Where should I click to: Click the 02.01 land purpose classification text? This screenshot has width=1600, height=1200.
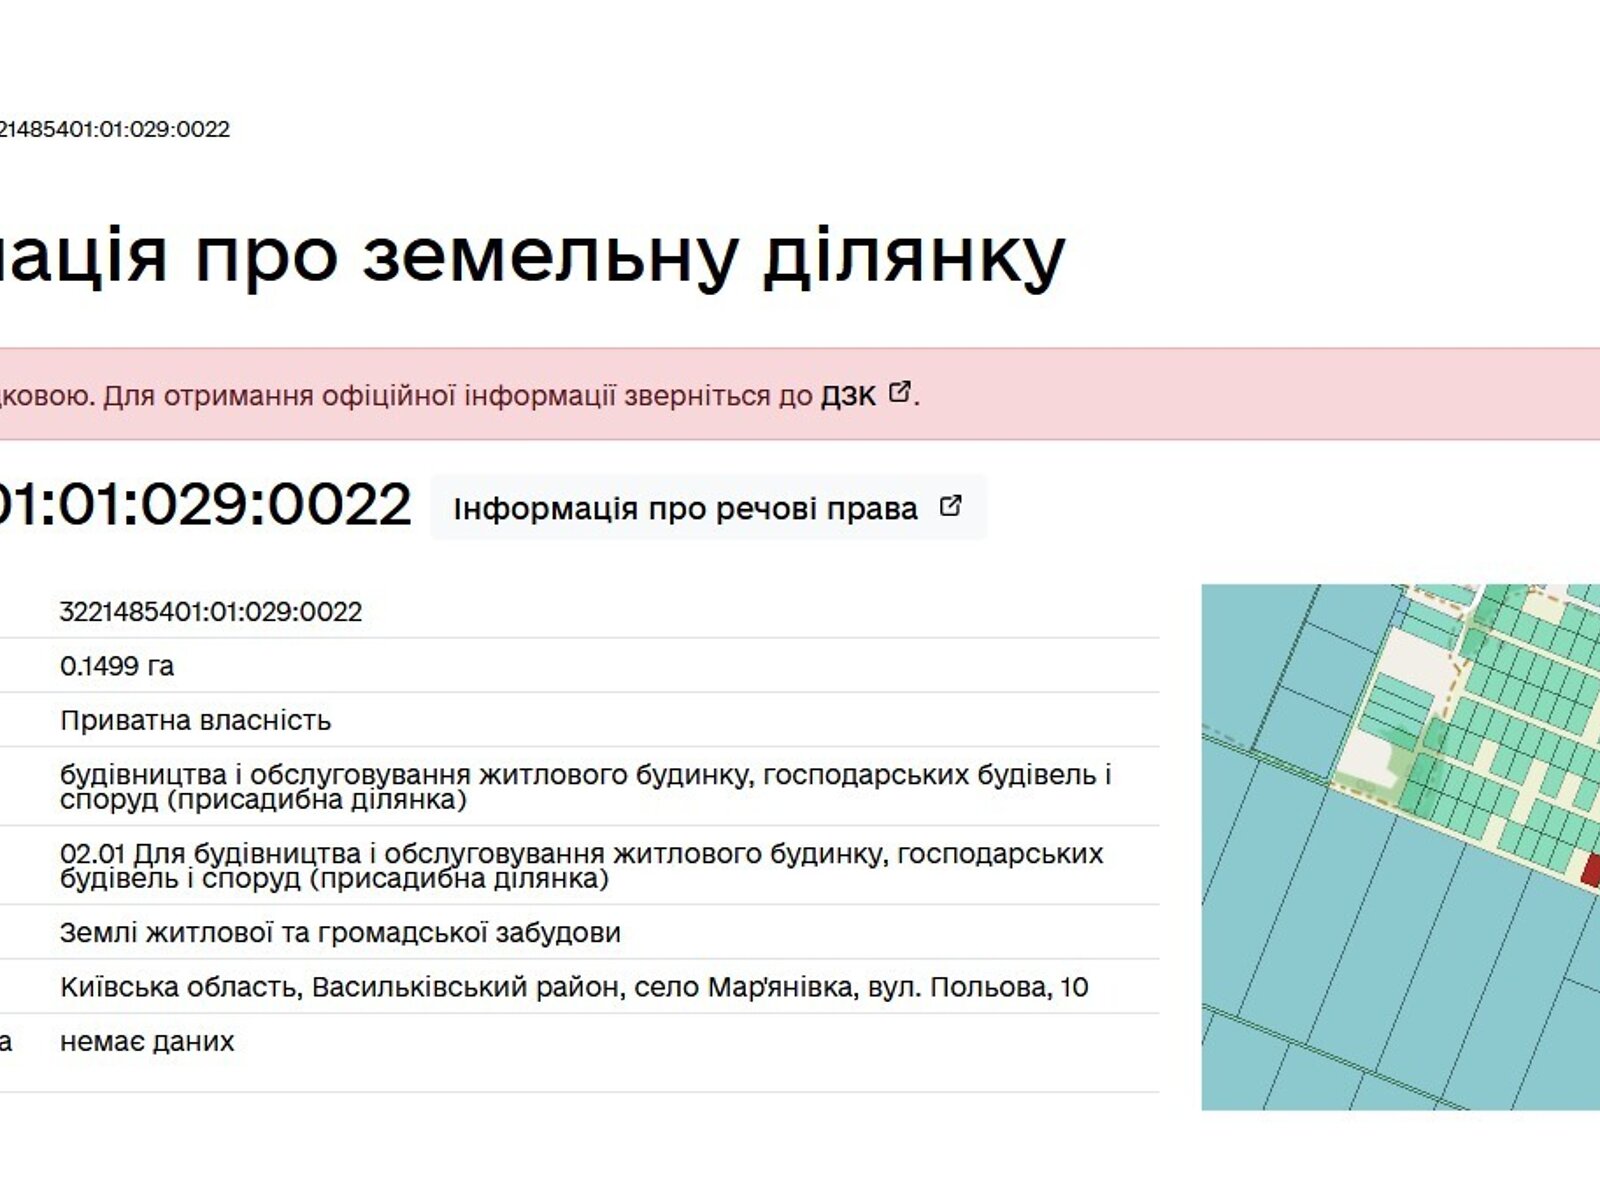(x=581, y=866)
